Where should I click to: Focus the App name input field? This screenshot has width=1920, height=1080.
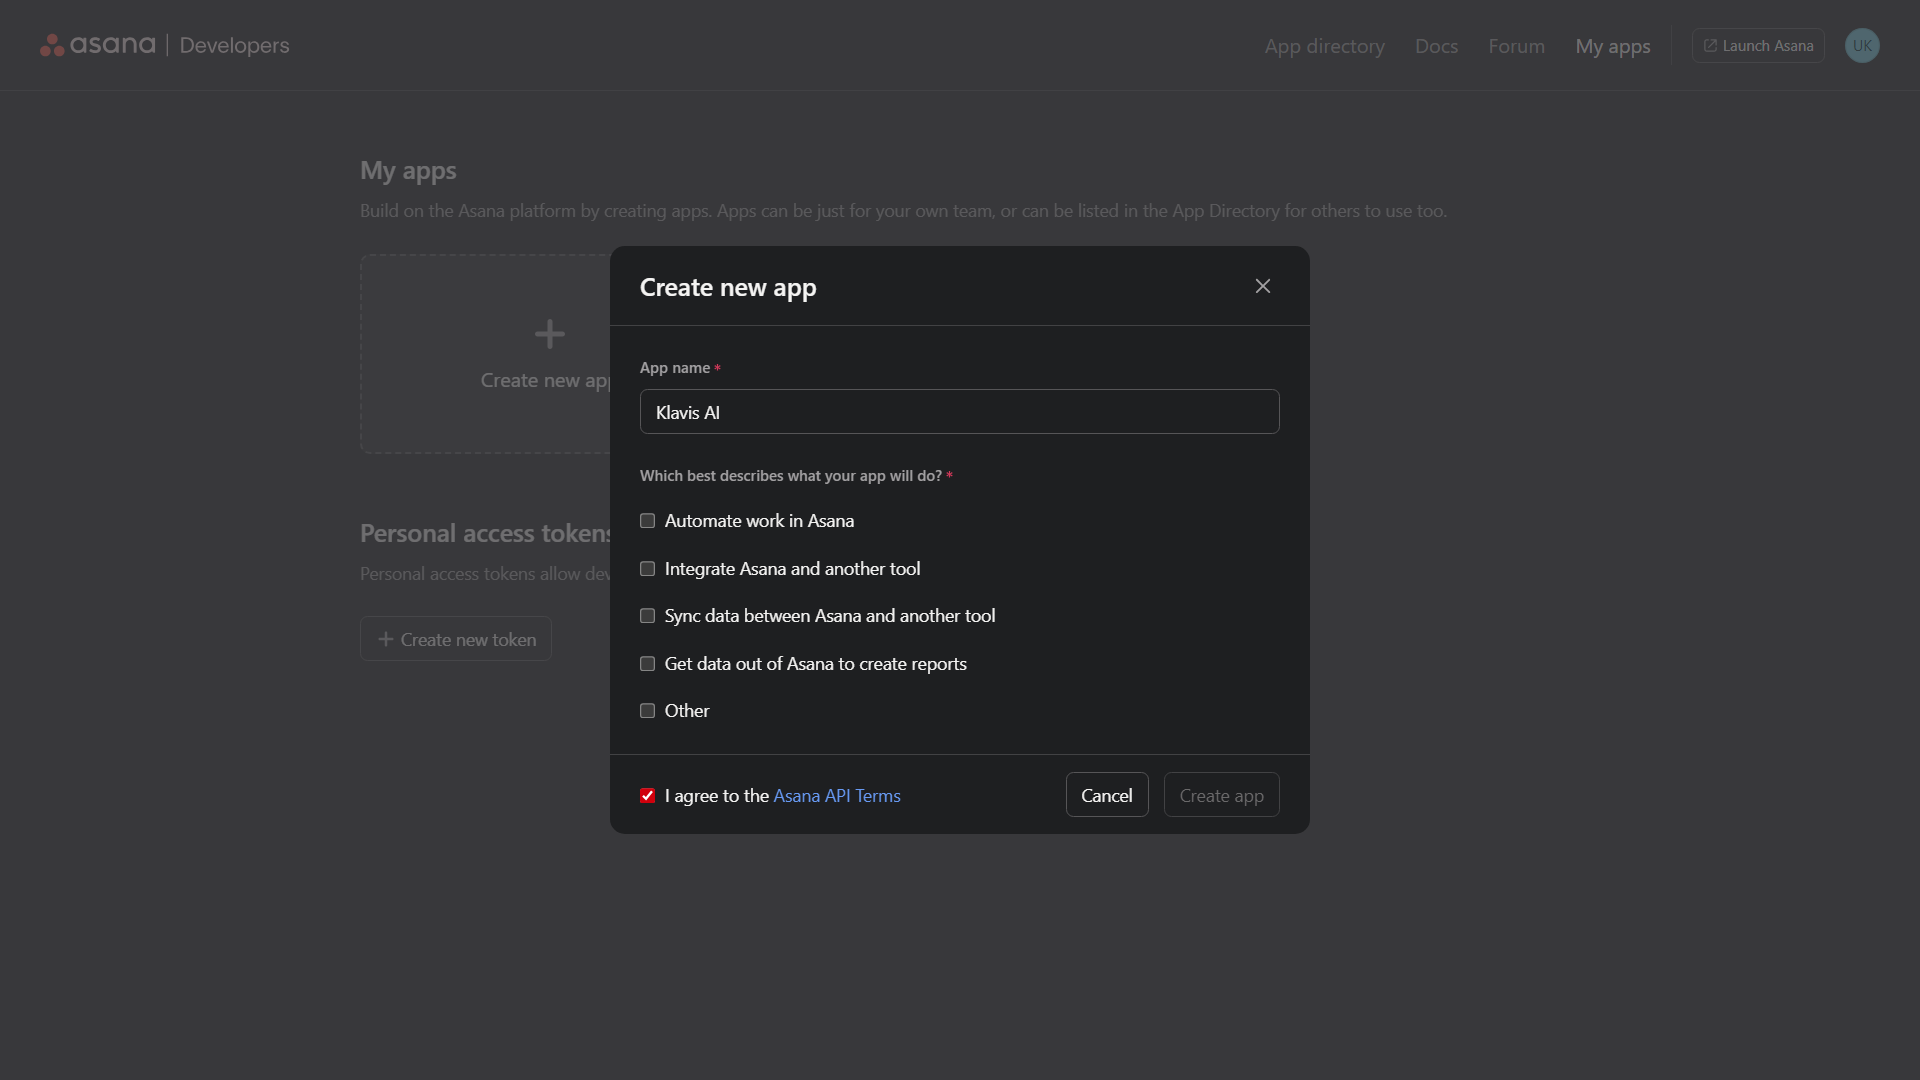coord(960,412)
